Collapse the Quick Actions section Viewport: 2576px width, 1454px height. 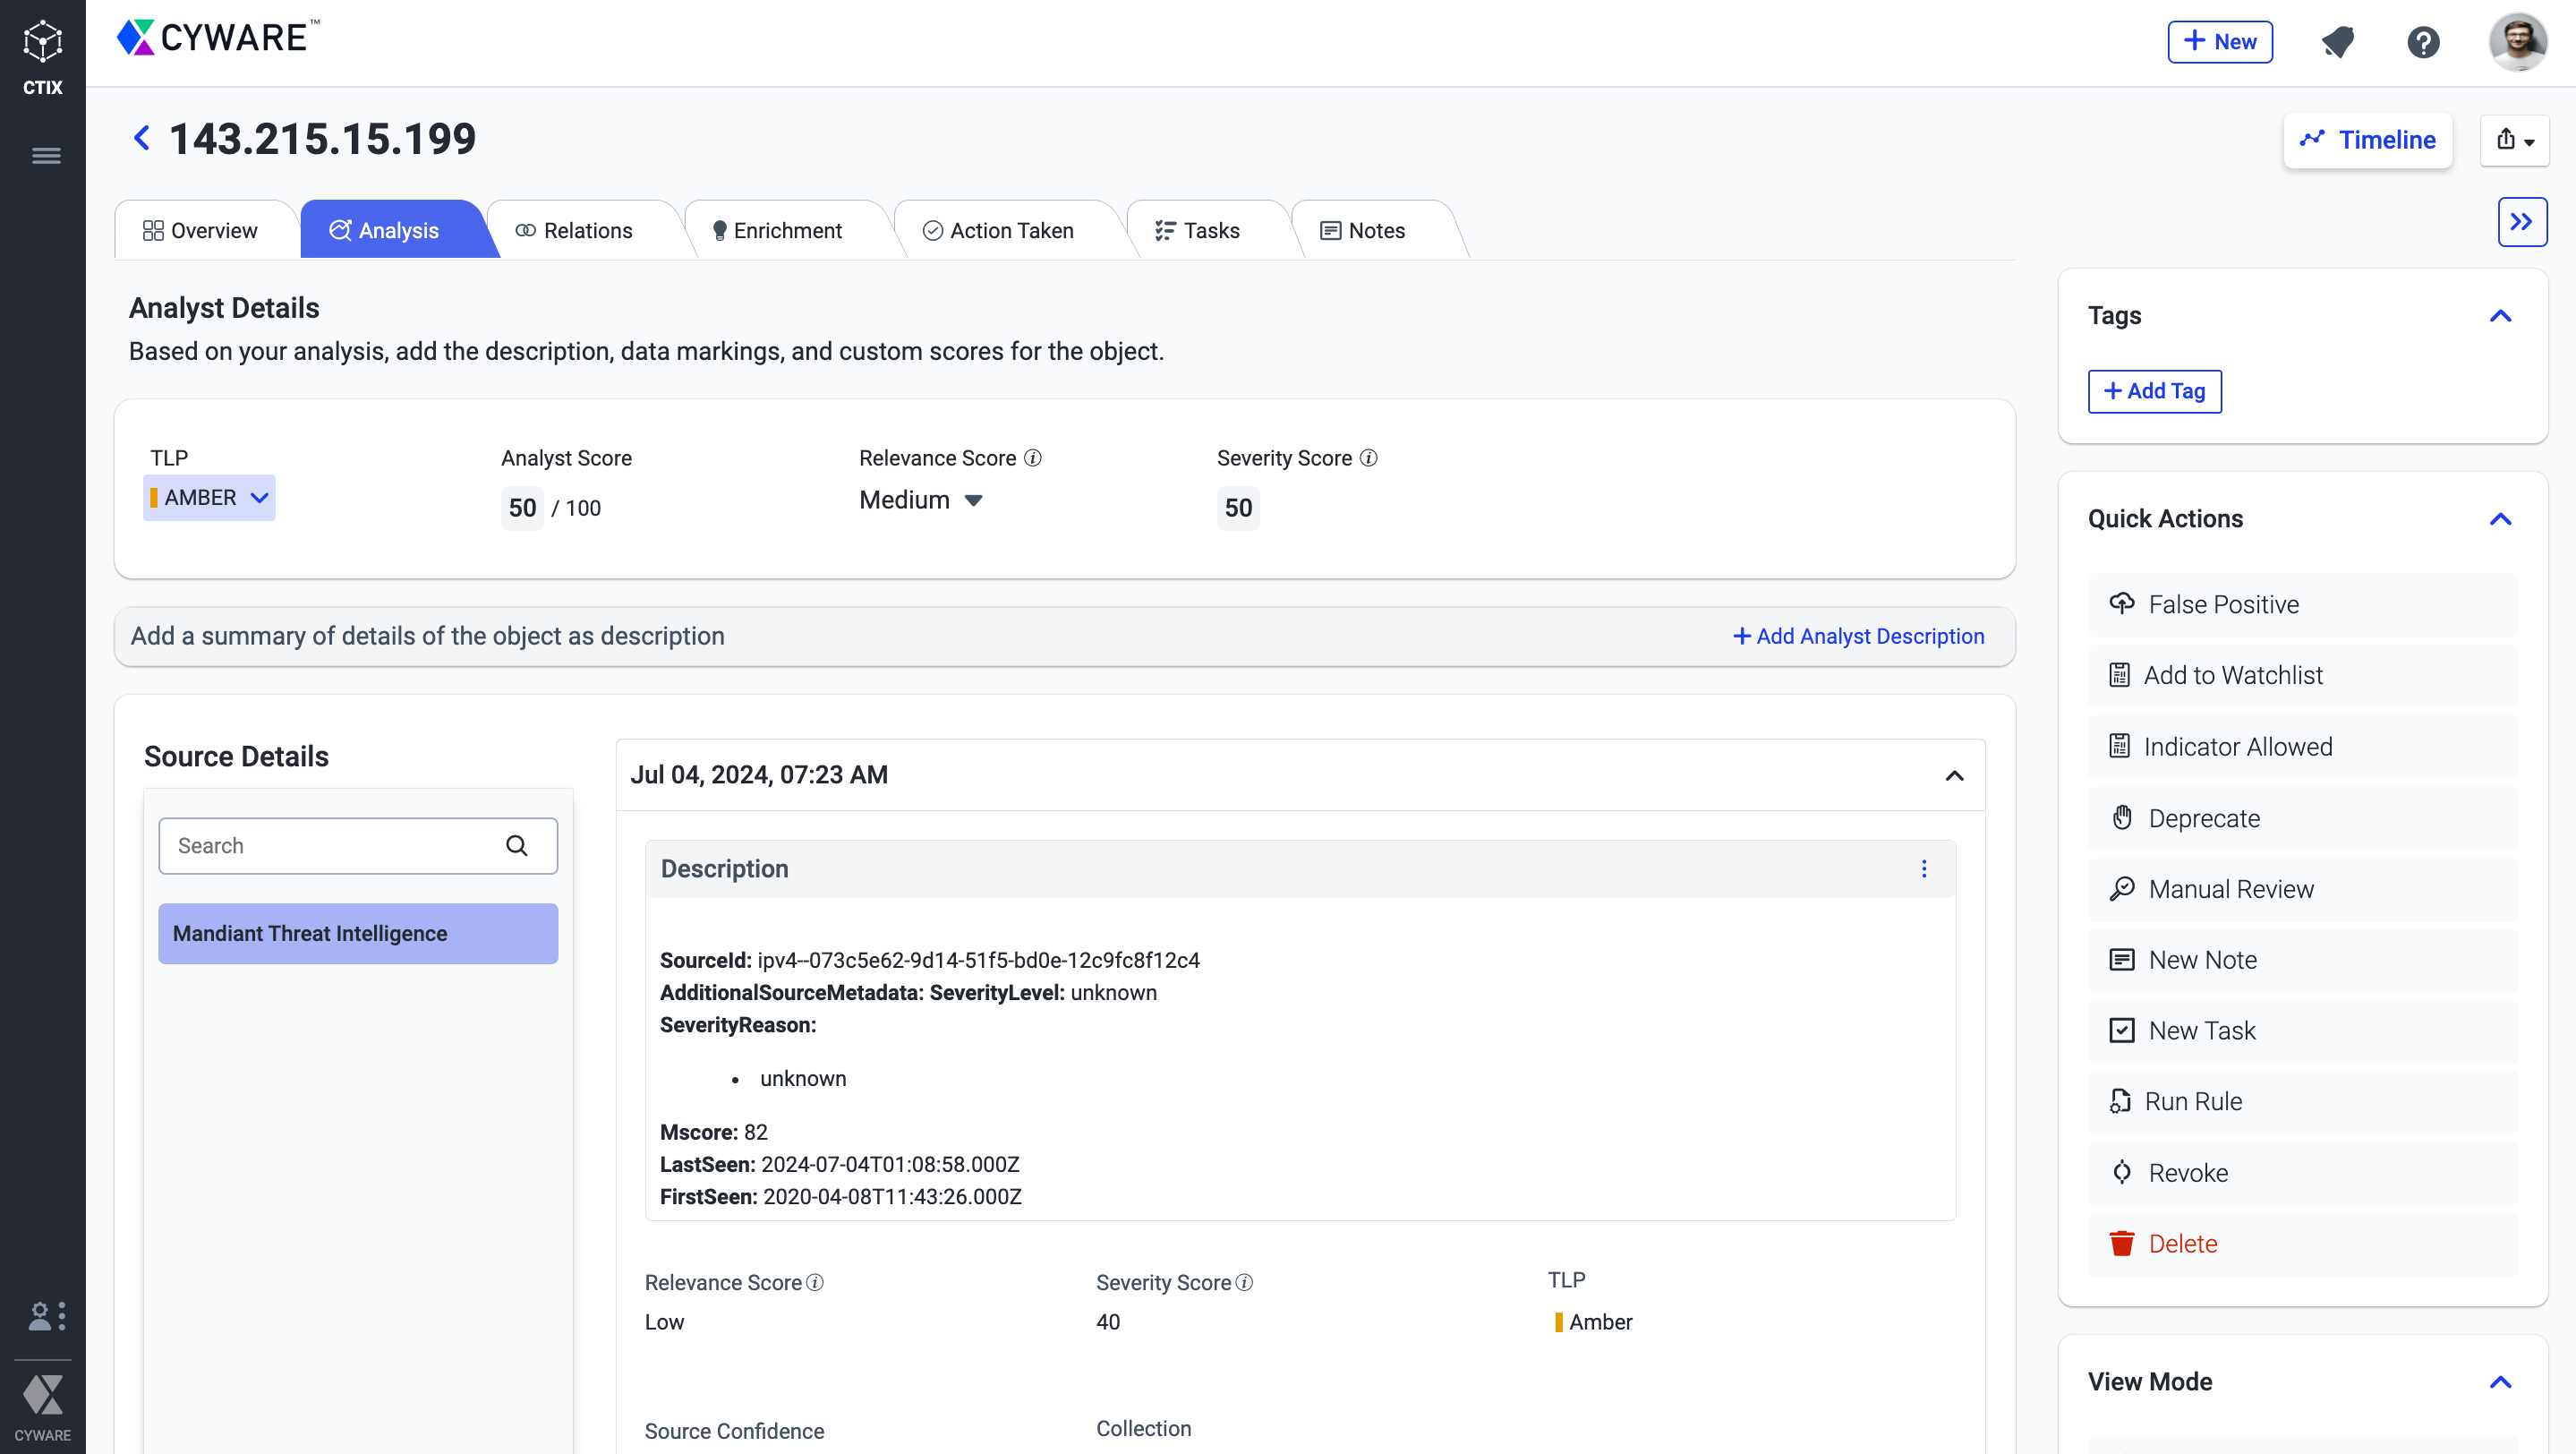[x=2500, y=519]
